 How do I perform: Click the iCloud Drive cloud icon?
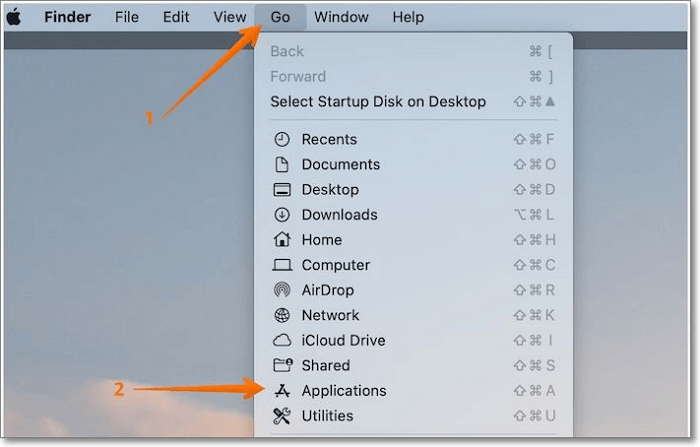[x=282, y=340]
